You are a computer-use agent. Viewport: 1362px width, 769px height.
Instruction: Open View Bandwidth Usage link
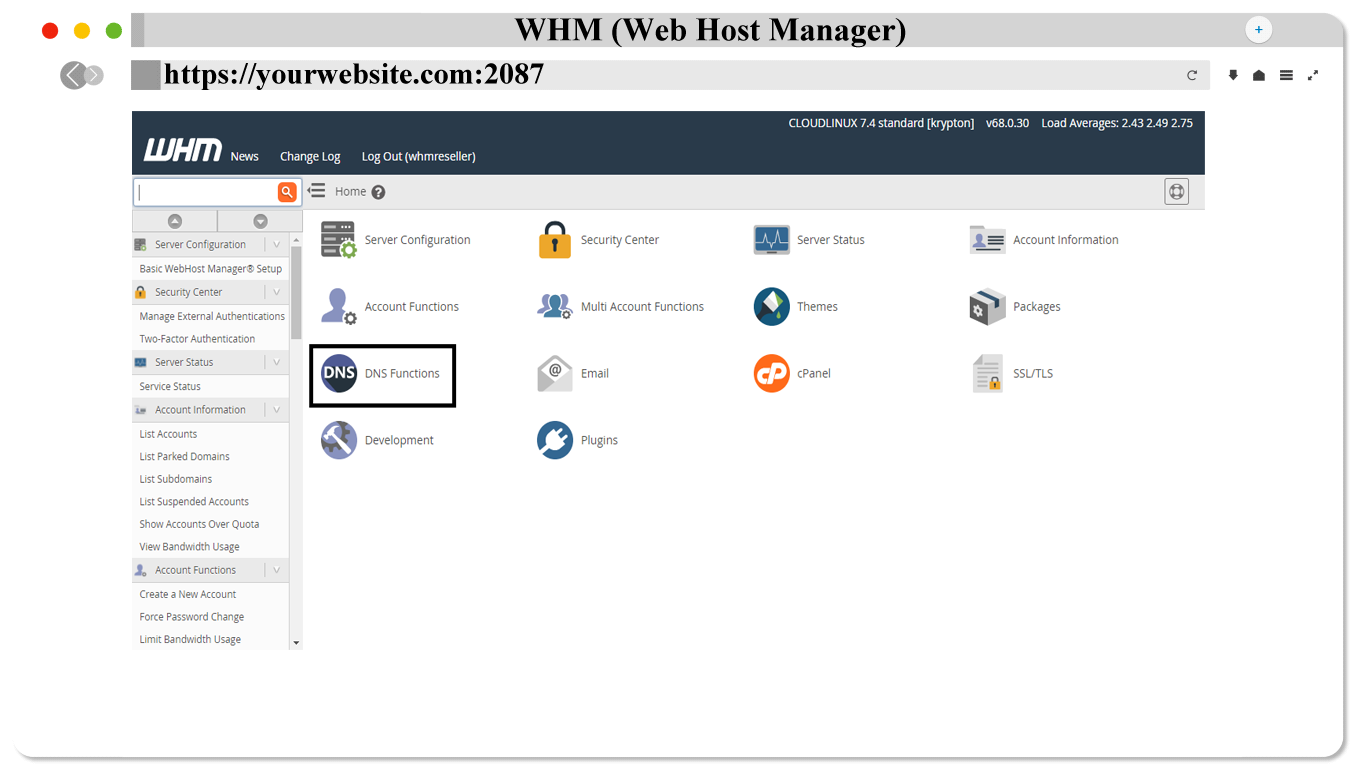189,547
